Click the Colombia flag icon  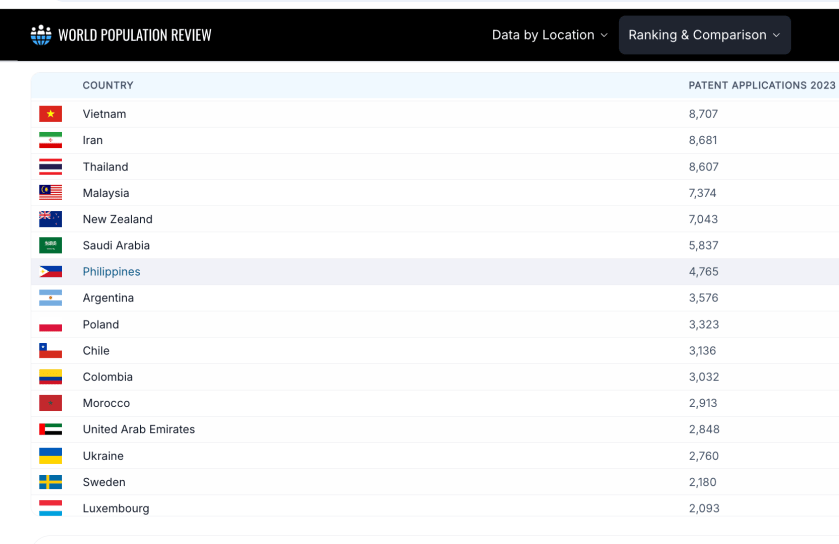50,377
